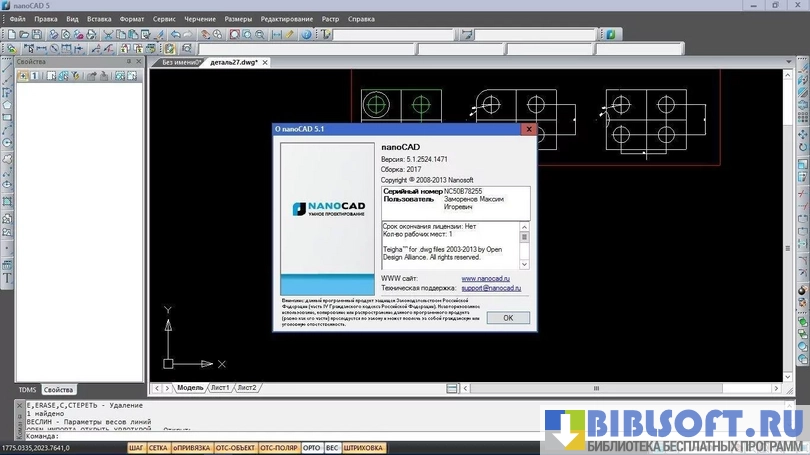Open the www.nanocad.ru website link
810x455 pixels.
coord(485,278)
